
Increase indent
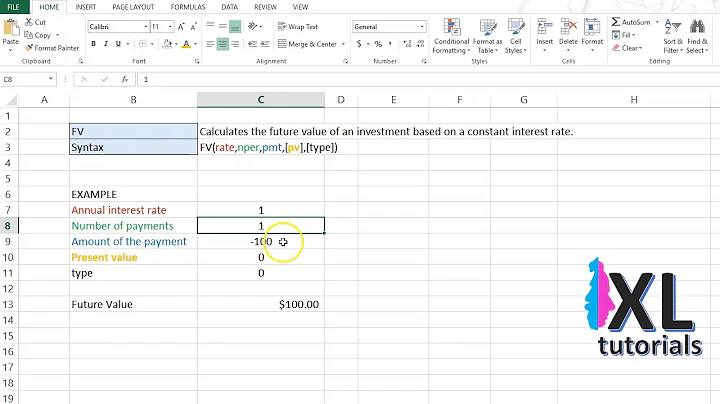[x=265, y=44]
